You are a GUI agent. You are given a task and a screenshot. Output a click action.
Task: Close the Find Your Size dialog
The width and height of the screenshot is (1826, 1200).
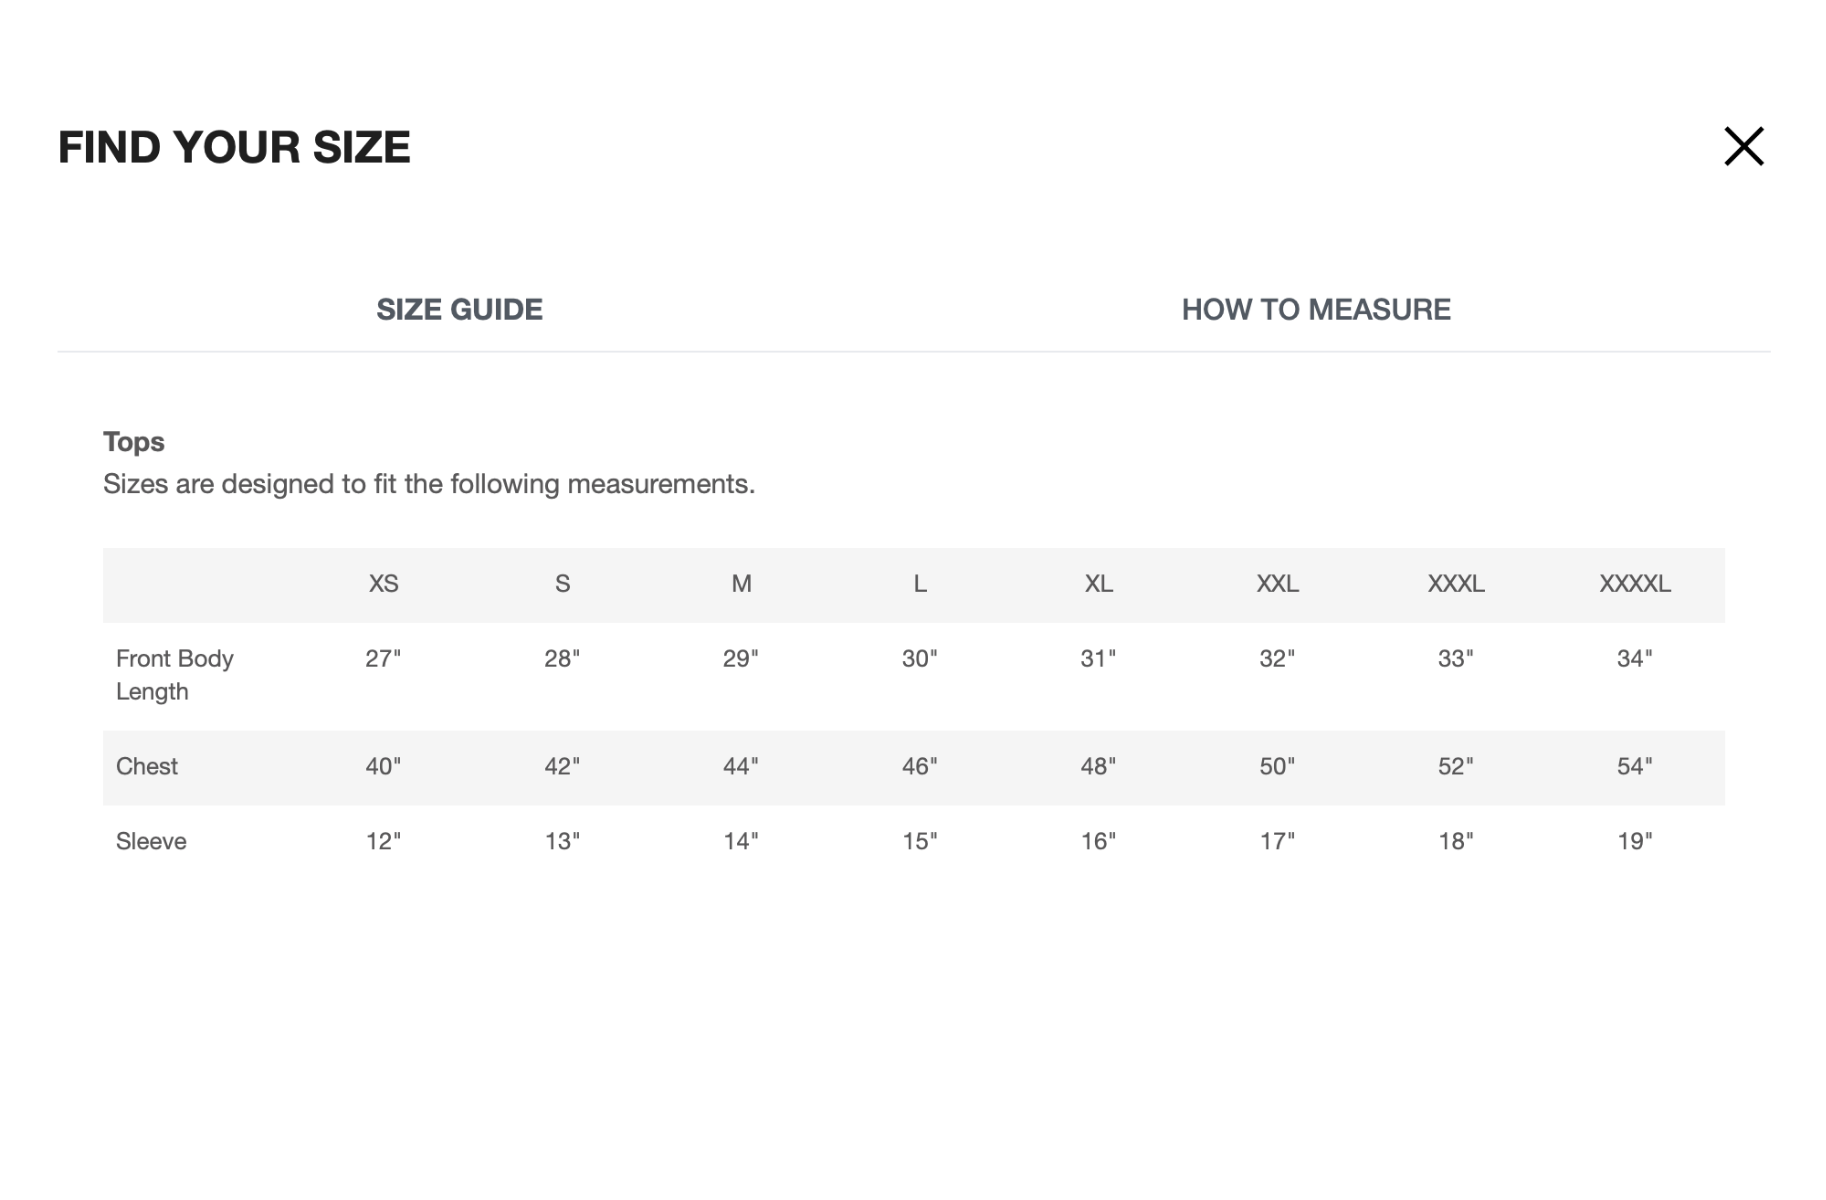coord(1743,146)
